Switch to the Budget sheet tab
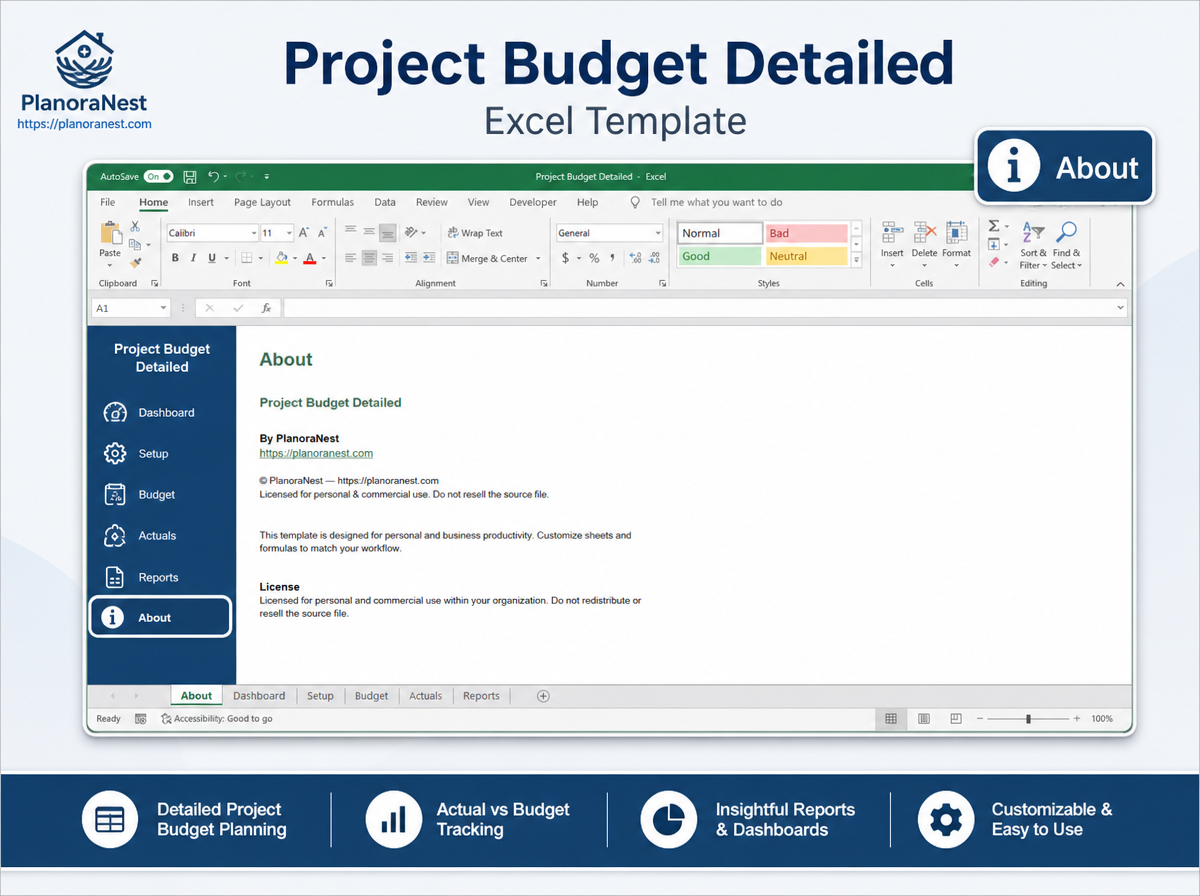The image size is (1200, 896). coord(372,696)
